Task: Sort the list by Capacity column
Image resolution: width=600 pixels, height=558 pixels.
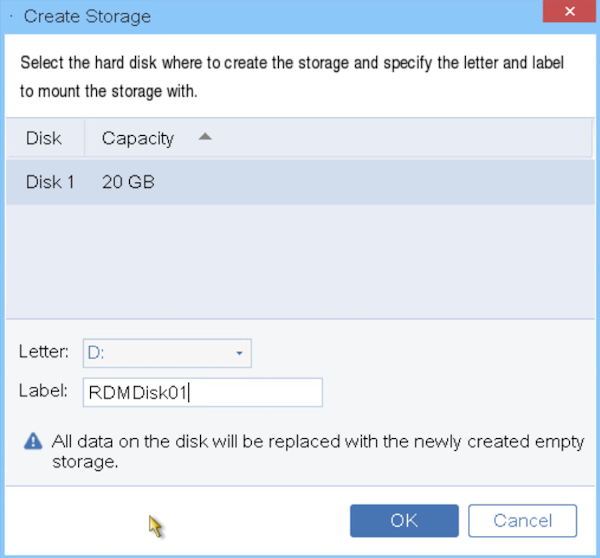Action: 138,138
